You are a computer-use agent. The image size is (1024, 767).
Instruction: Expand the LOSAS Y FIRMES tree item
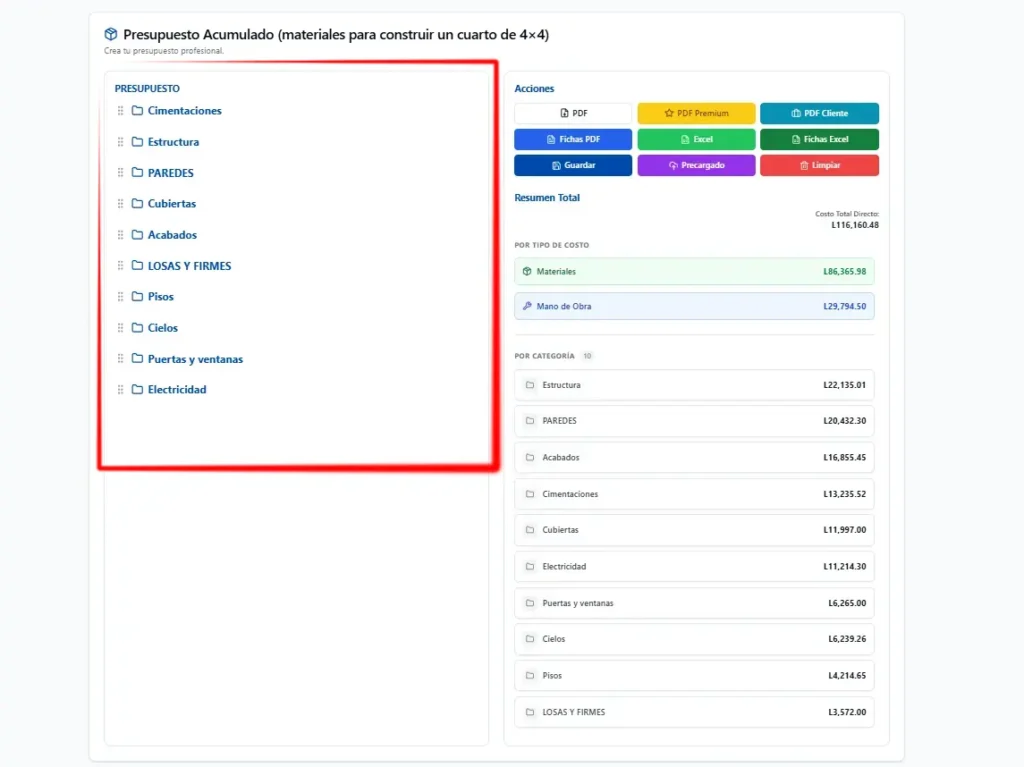pos(189,266)
